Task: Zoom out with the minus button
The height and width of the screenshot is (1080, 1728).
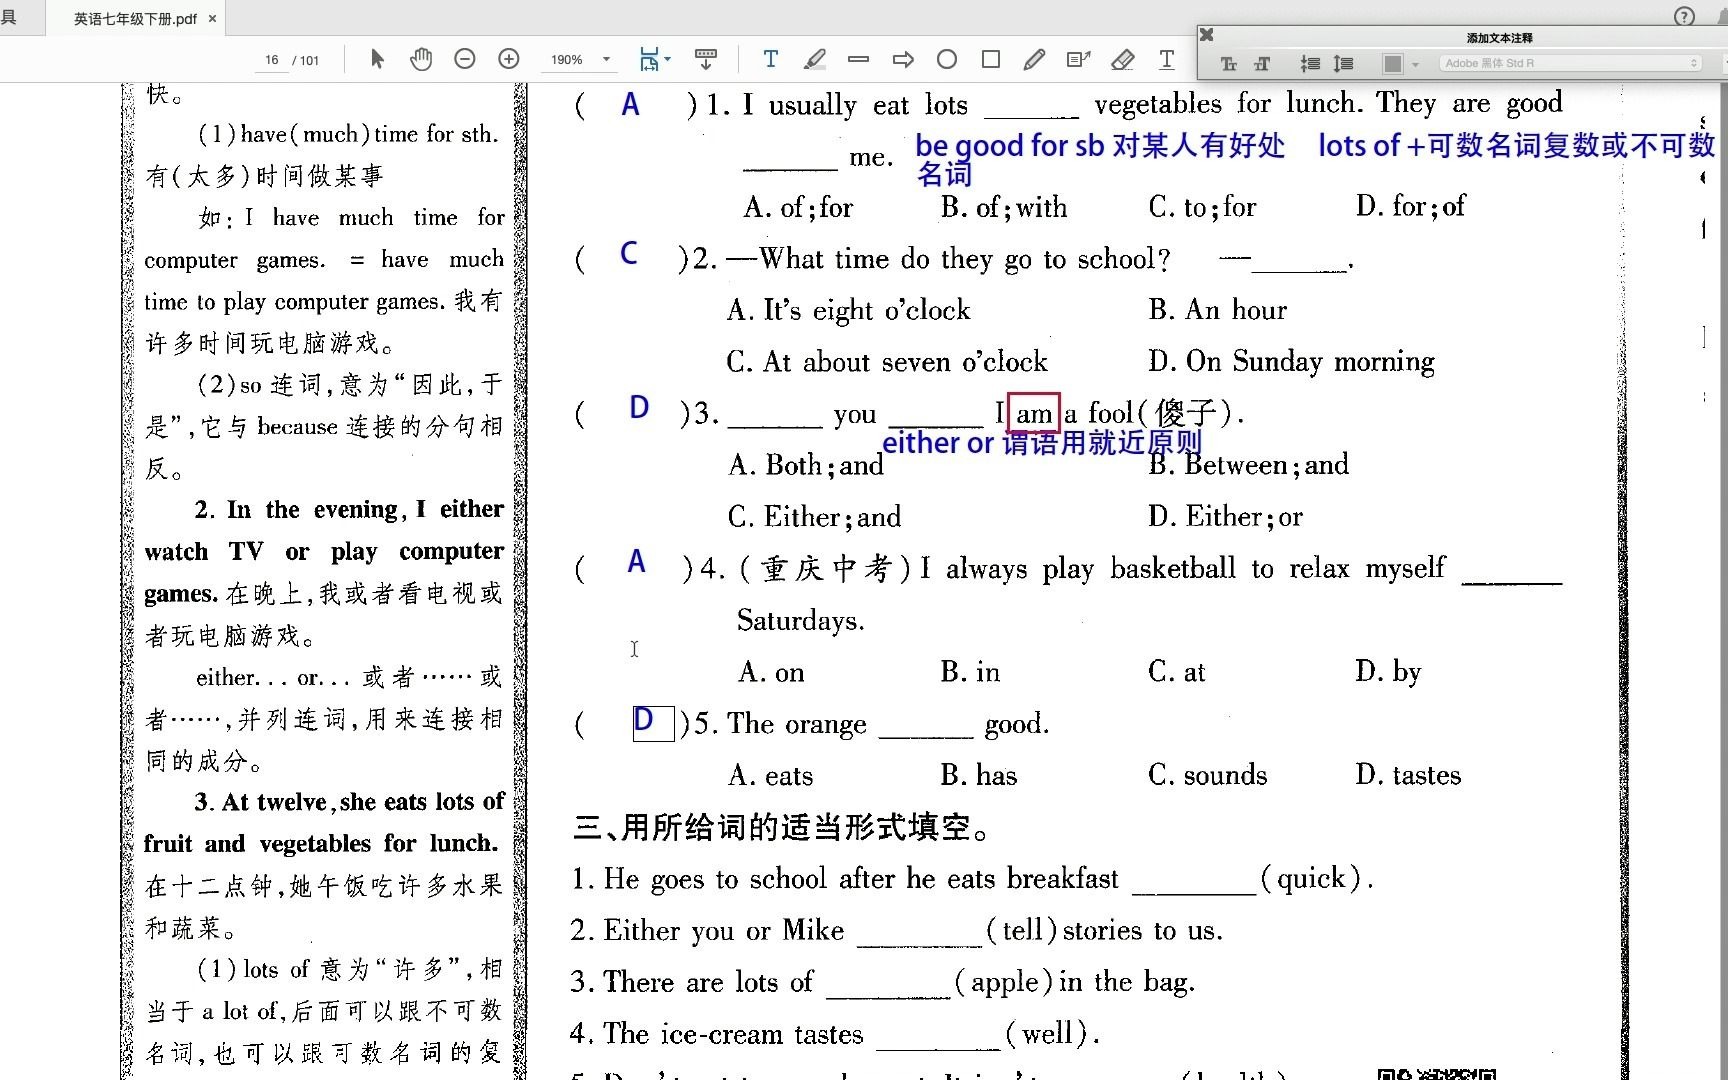Action: 464,59
